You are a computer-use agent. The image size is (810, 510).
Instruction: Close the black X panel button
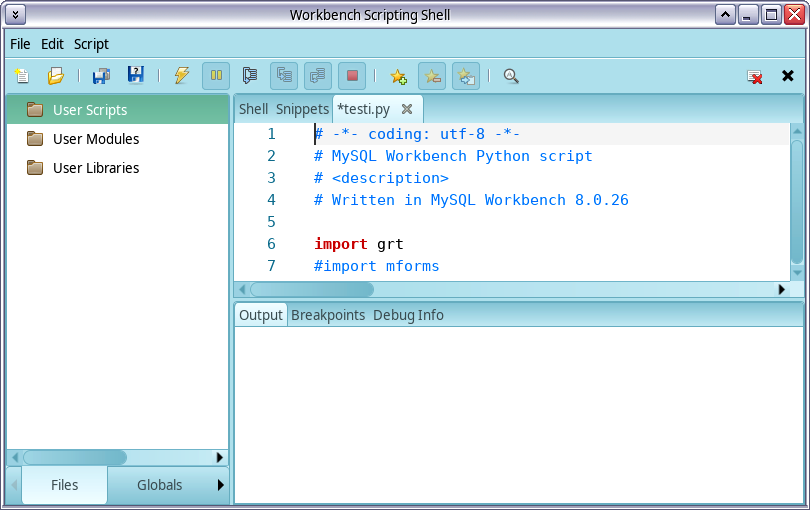[788, 76]
